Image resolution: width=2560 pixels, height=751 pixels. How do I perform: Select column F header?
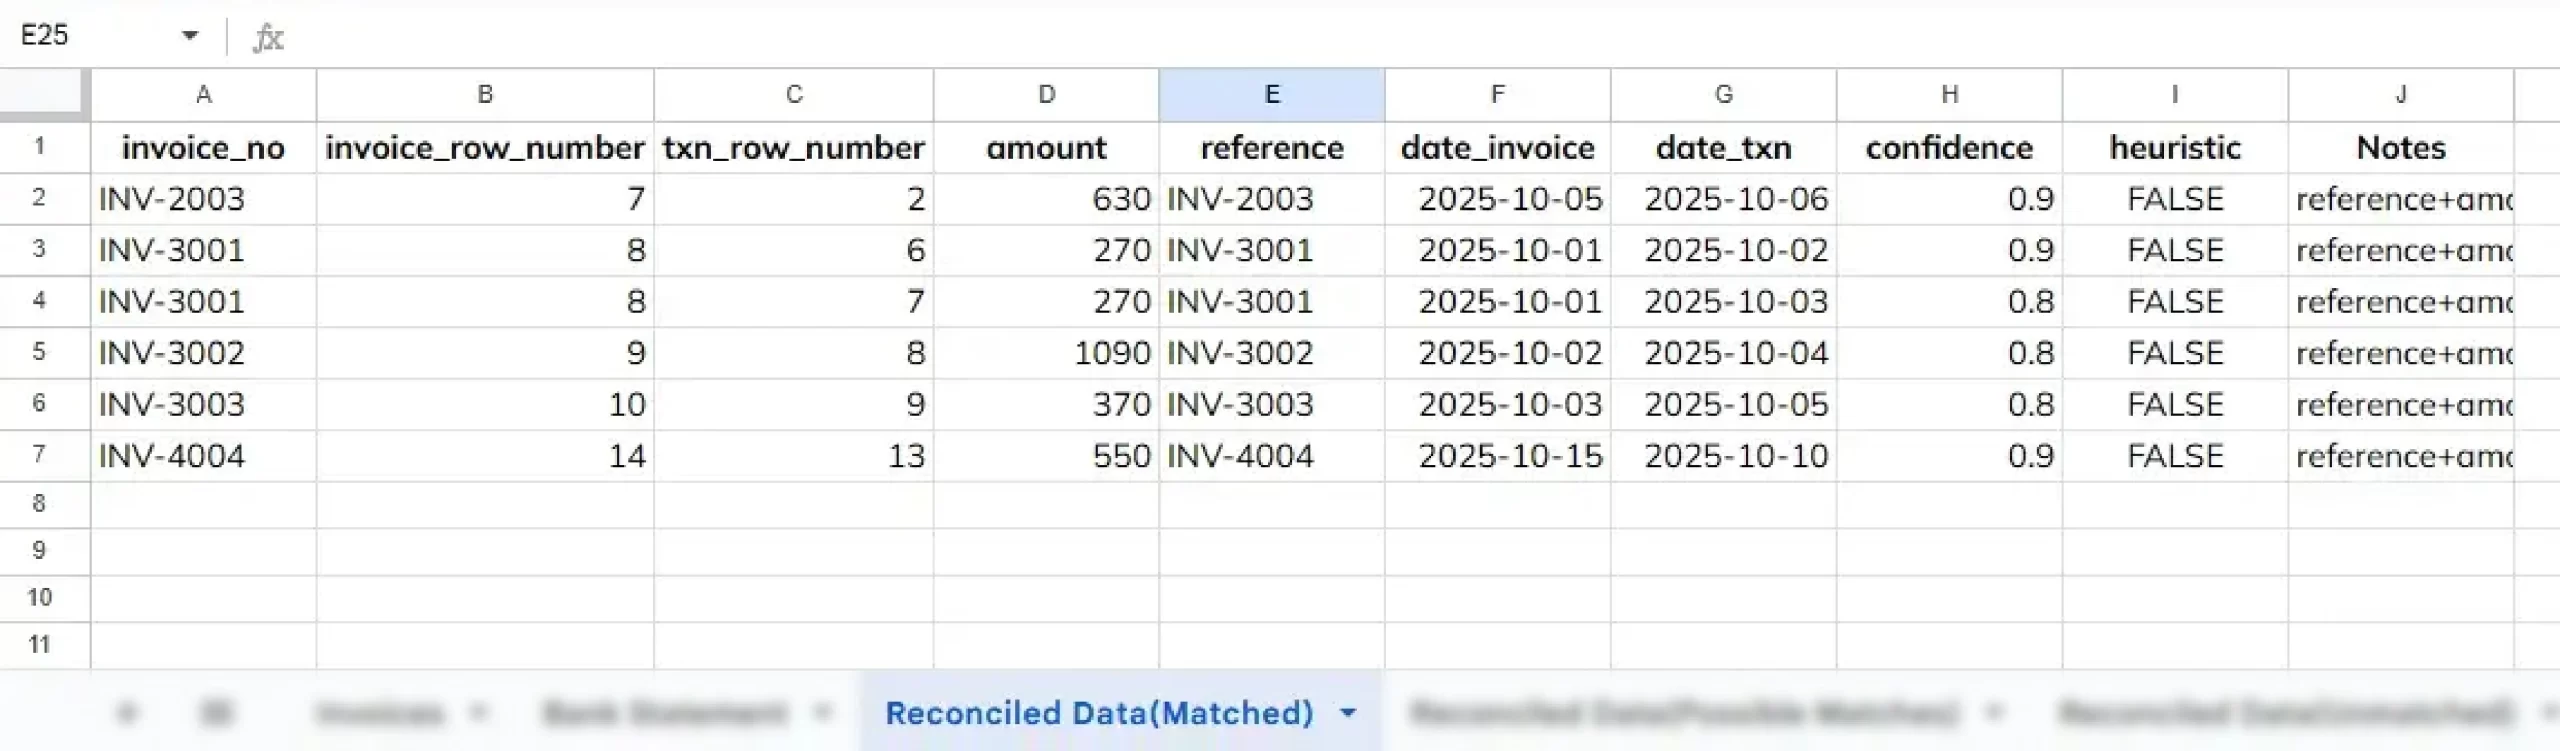[x=1498, y=95]
